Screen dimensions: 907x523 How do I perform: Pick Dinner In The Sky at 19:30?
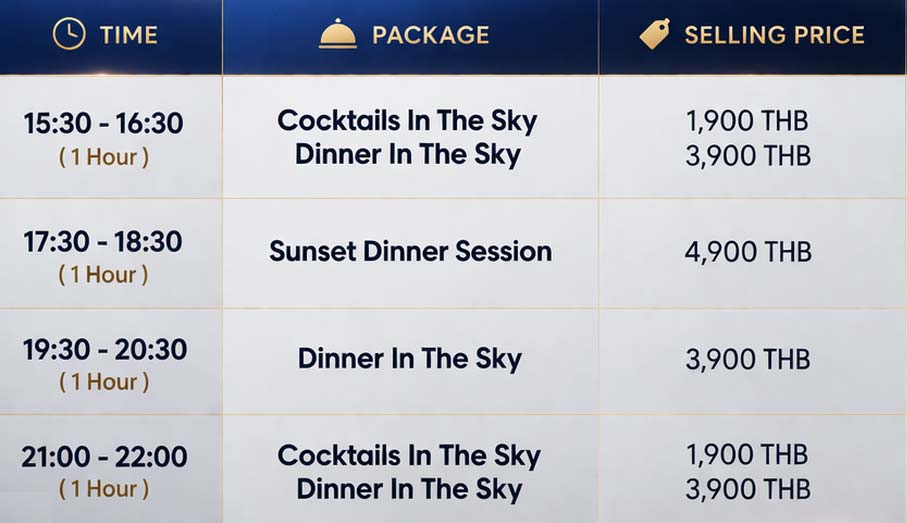tap(410, 359)
